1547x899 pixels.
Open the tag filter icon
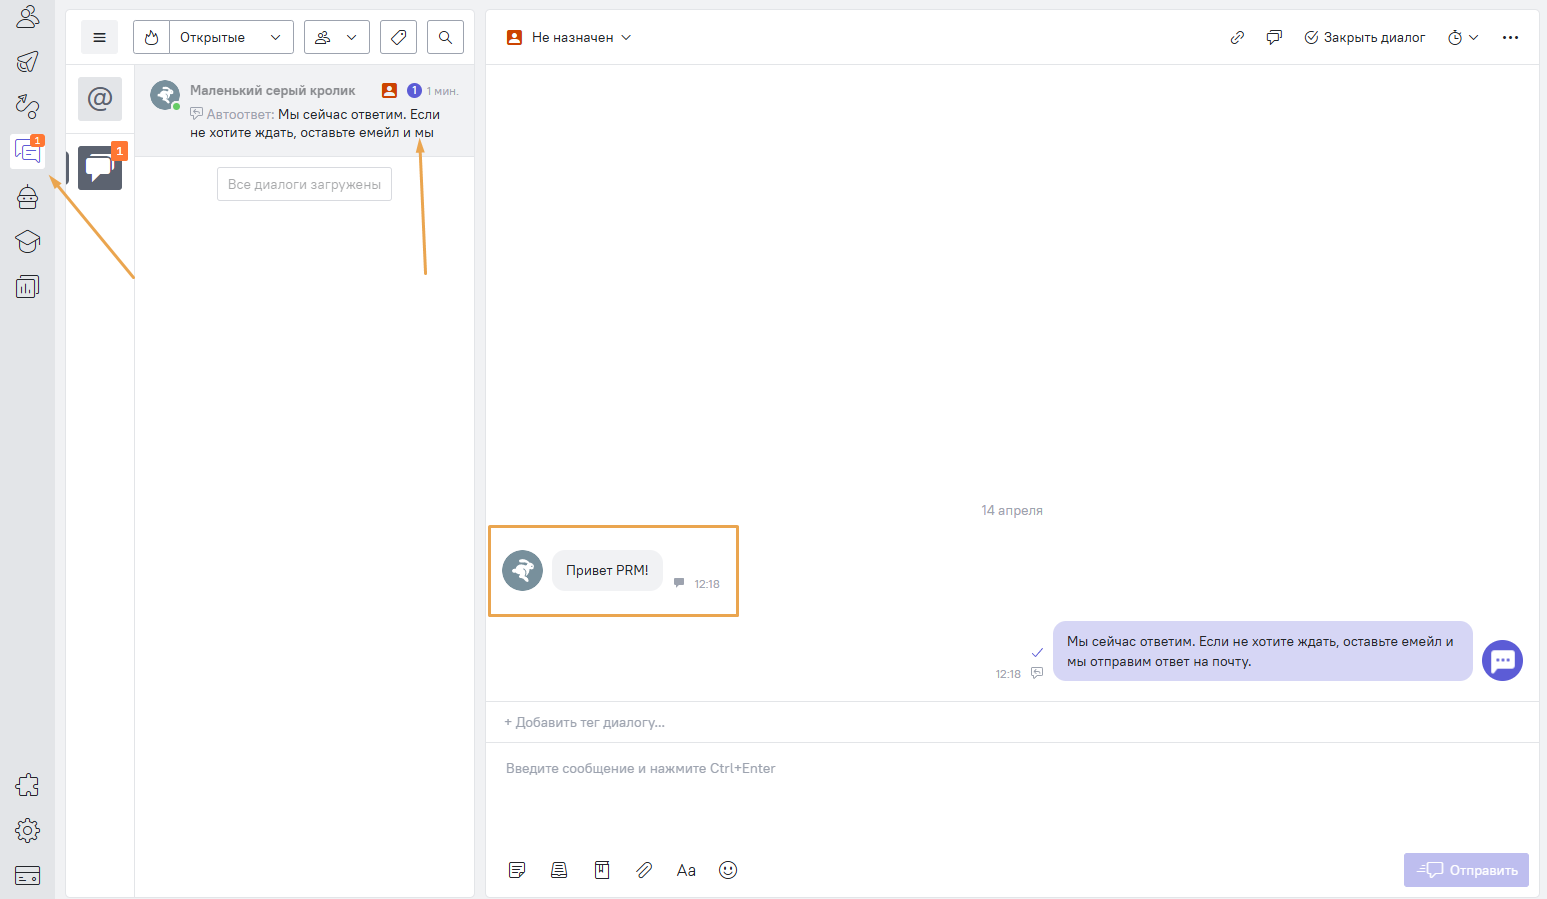tap(398, 38)
